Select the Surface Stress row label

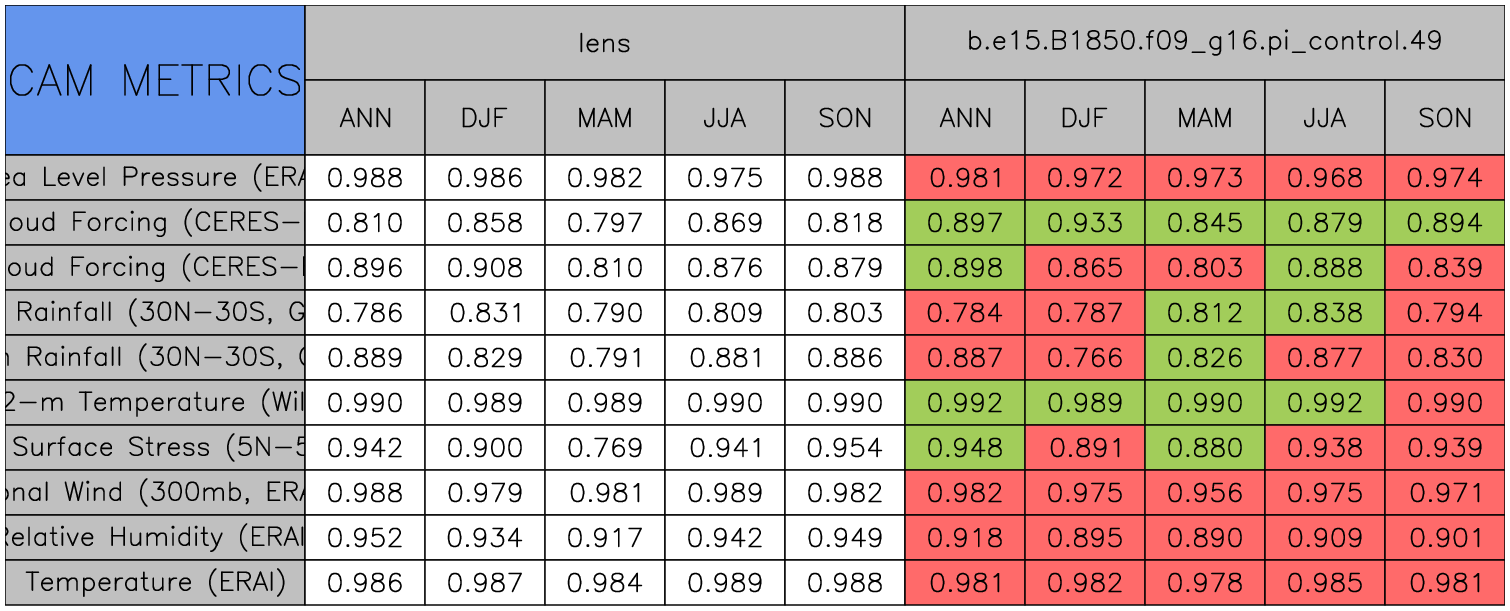click(x=155, y=448)
